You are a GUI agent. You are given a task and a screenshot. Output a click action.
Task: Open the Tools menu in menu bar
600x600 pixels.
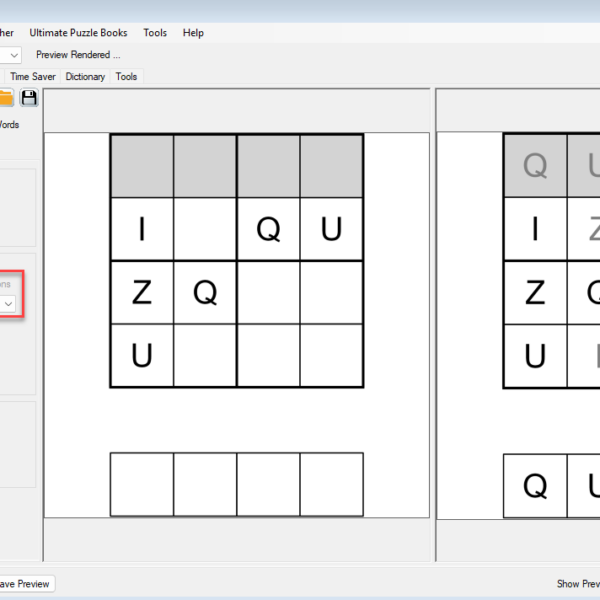pos(155,33)
